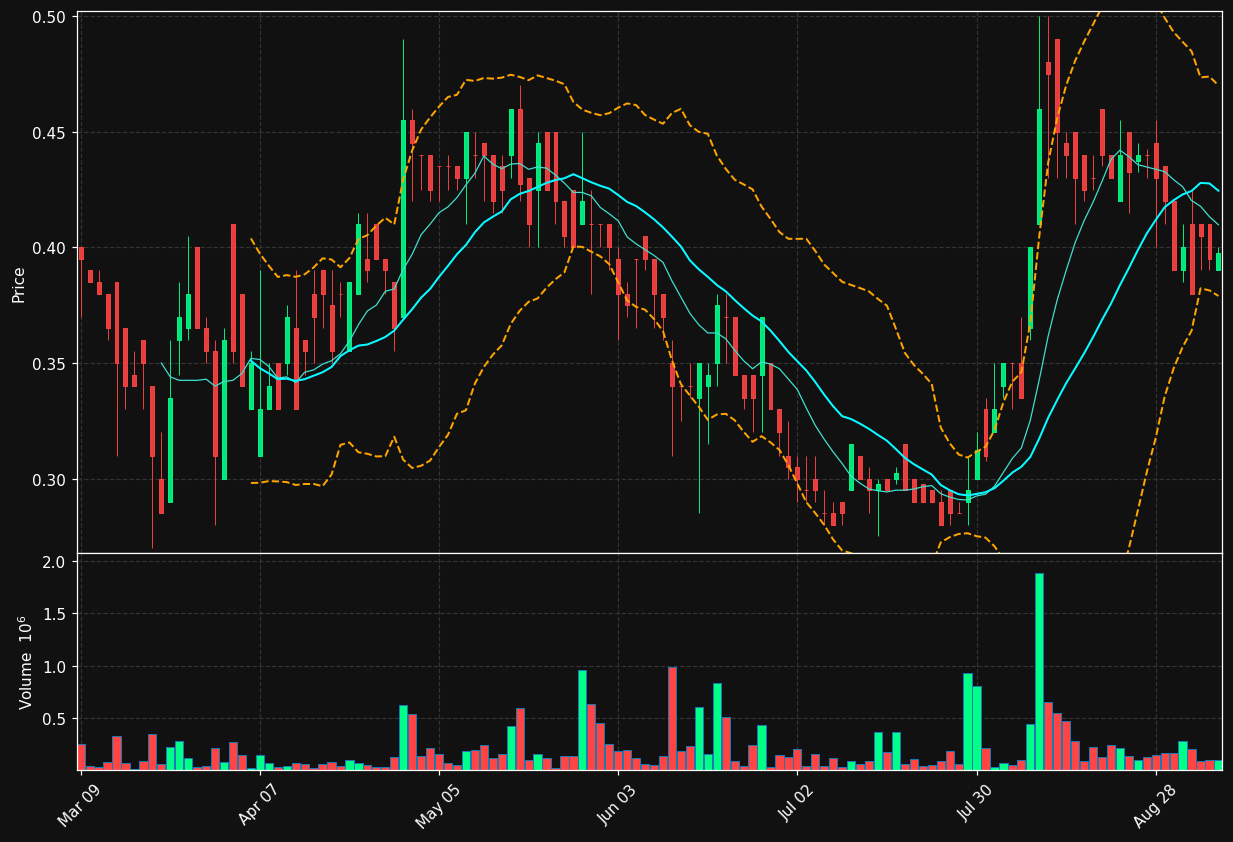Click the 0.45 price axis label
This screenshot has width=1233, height=842.
49,133
